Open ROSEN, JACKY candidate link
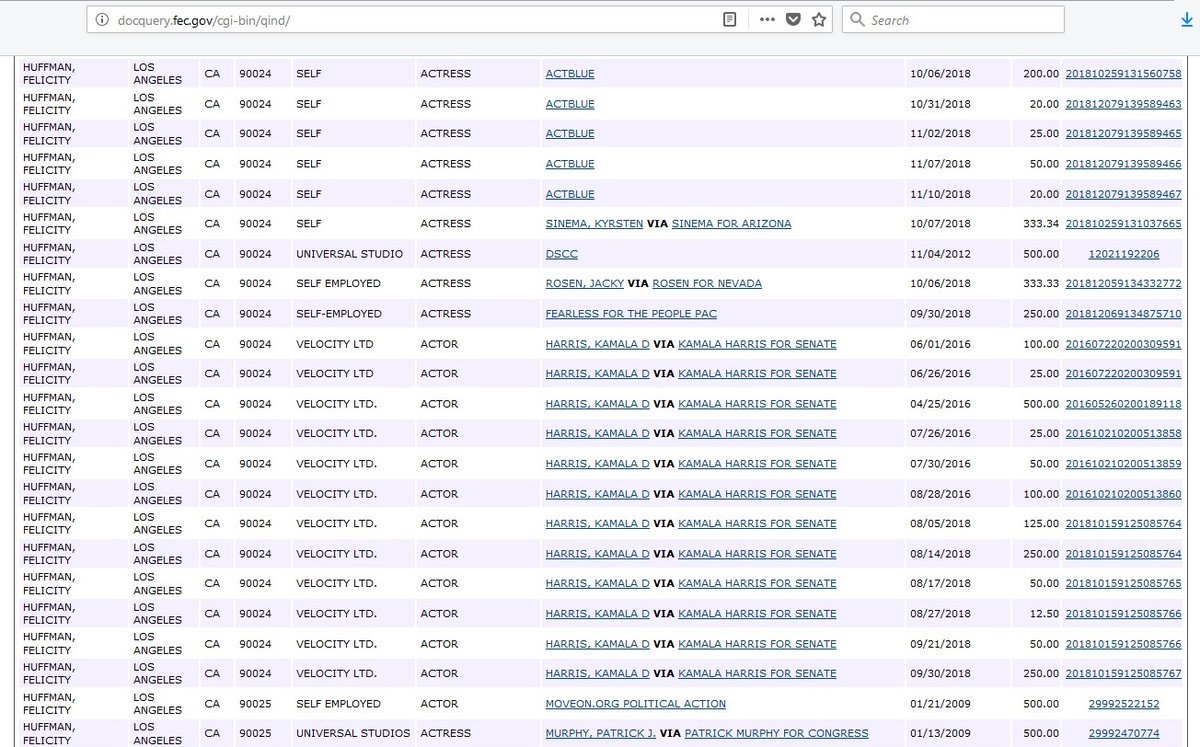The image size is (1200, 747). 585,284
